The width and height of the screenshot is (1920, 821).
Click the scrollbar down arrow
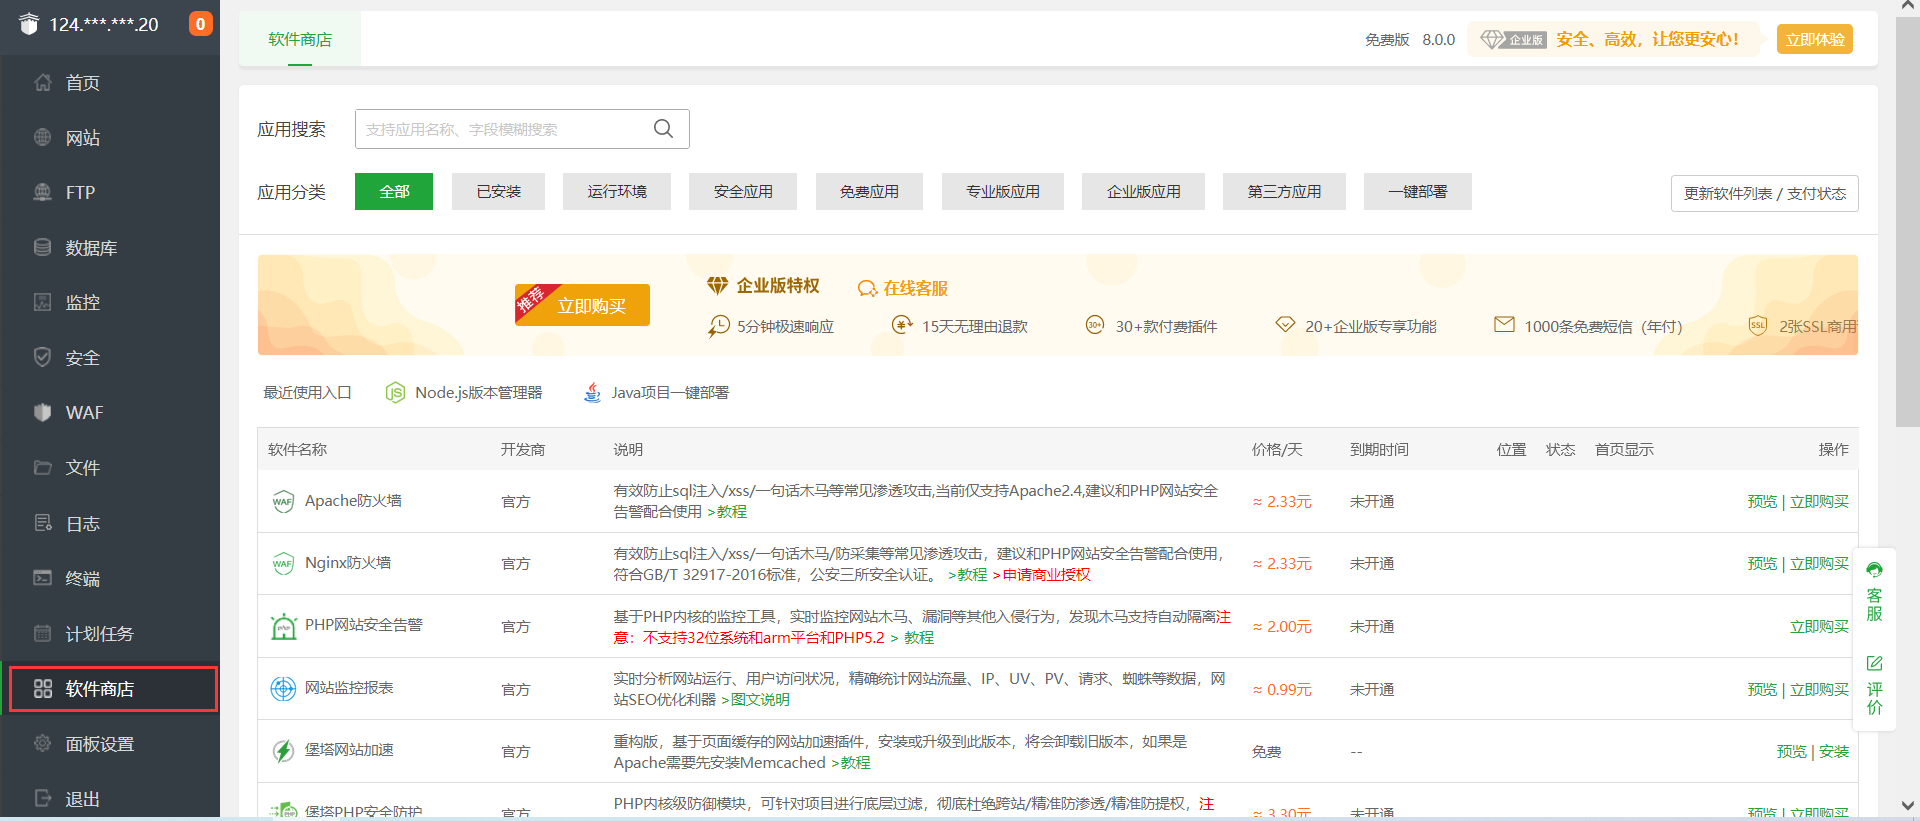1908,805
